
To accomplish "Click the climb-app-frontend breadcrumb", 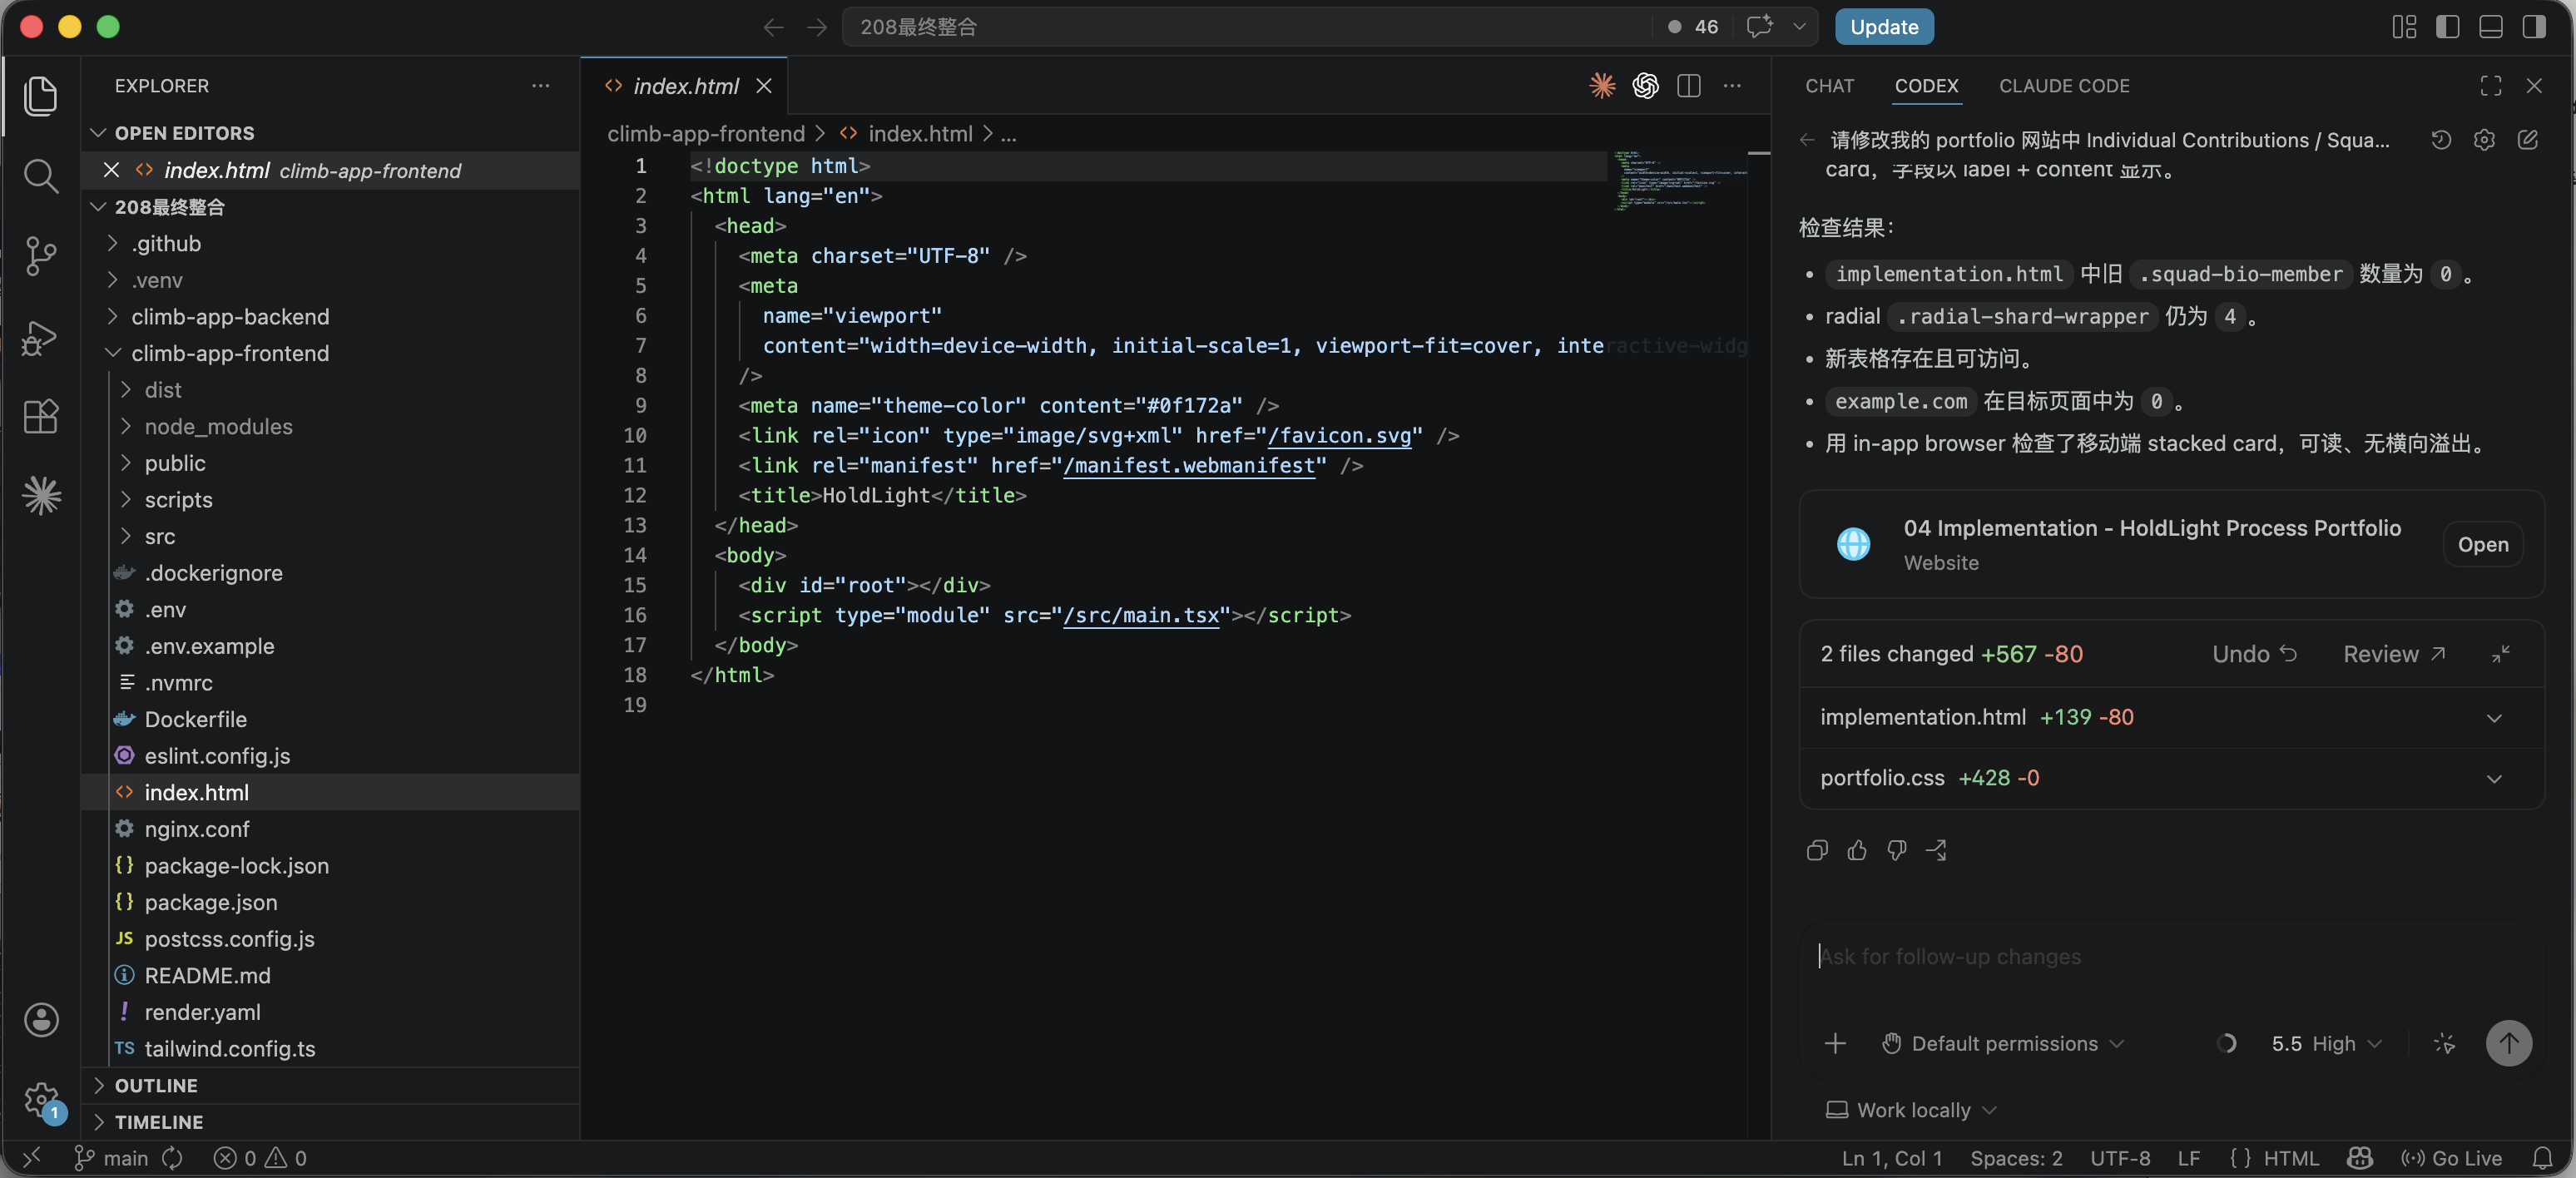I will tap(706, 134).
